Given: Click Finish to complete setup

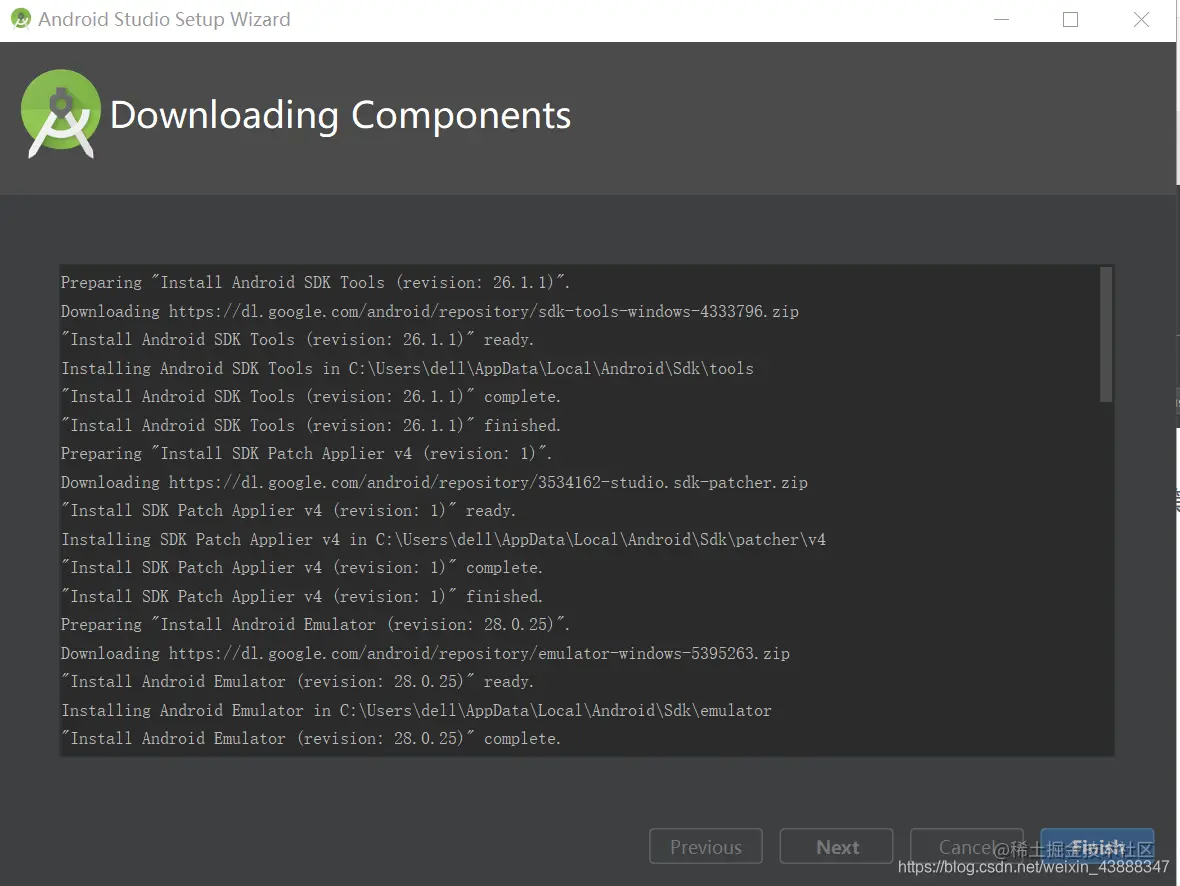Looking at the screenshot, I should pyautogui.click(x=1097, y=847).
